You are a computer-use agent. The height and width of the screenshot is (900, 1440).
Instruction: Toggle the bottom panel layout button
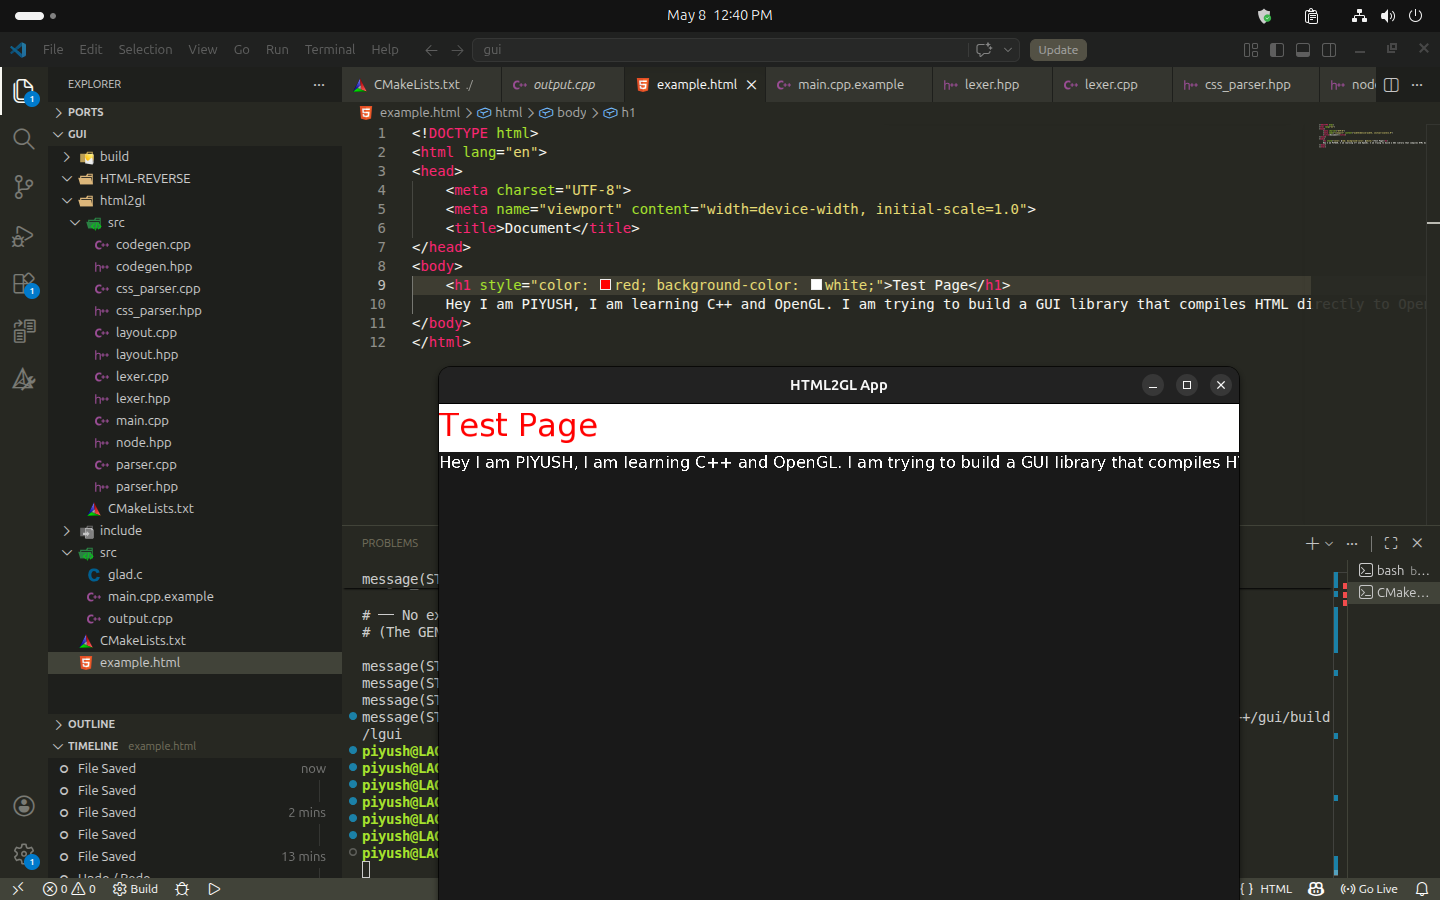(x=1303, y=50)
